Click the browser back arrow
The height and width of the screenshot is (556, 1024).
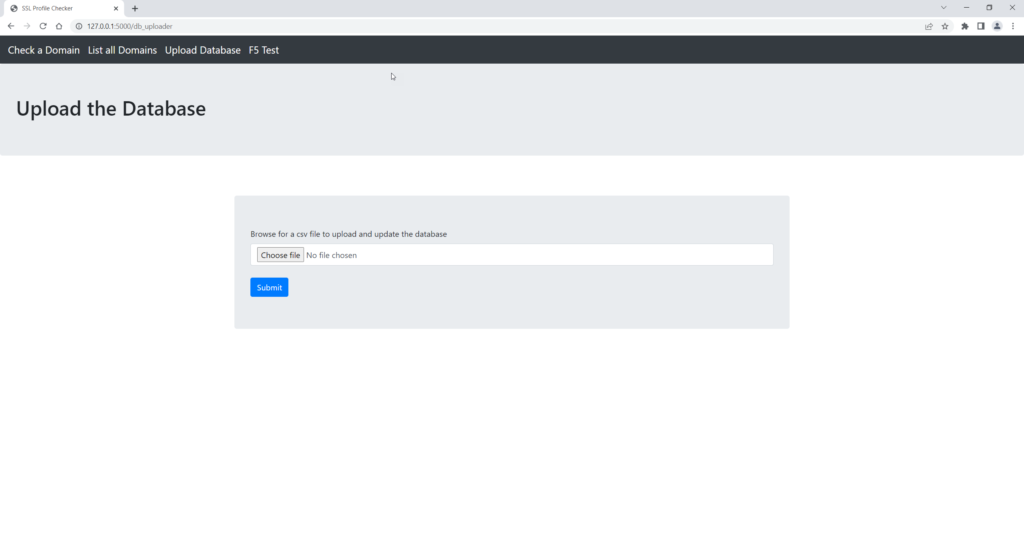tap(11, 26)
